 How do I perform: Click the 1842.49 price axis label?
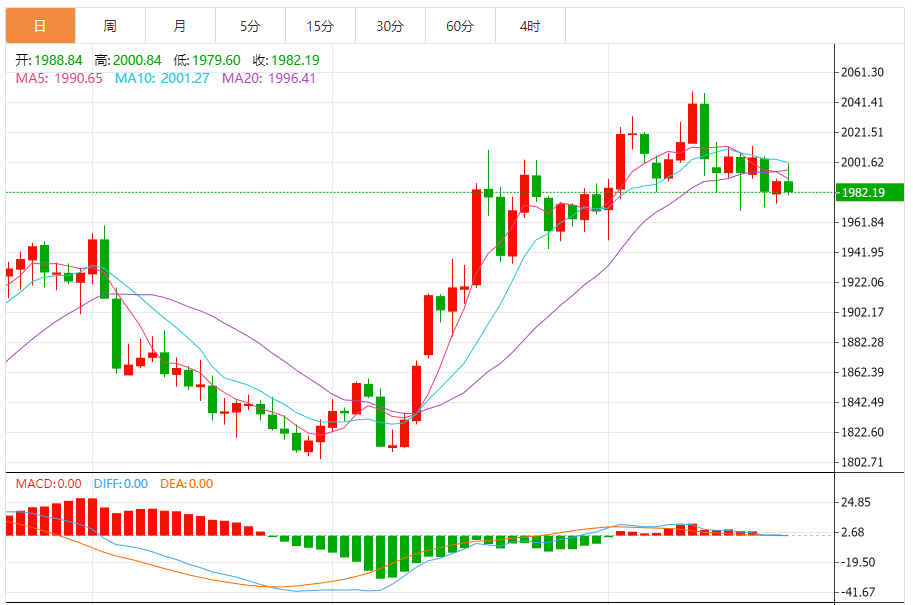(862, 402)
